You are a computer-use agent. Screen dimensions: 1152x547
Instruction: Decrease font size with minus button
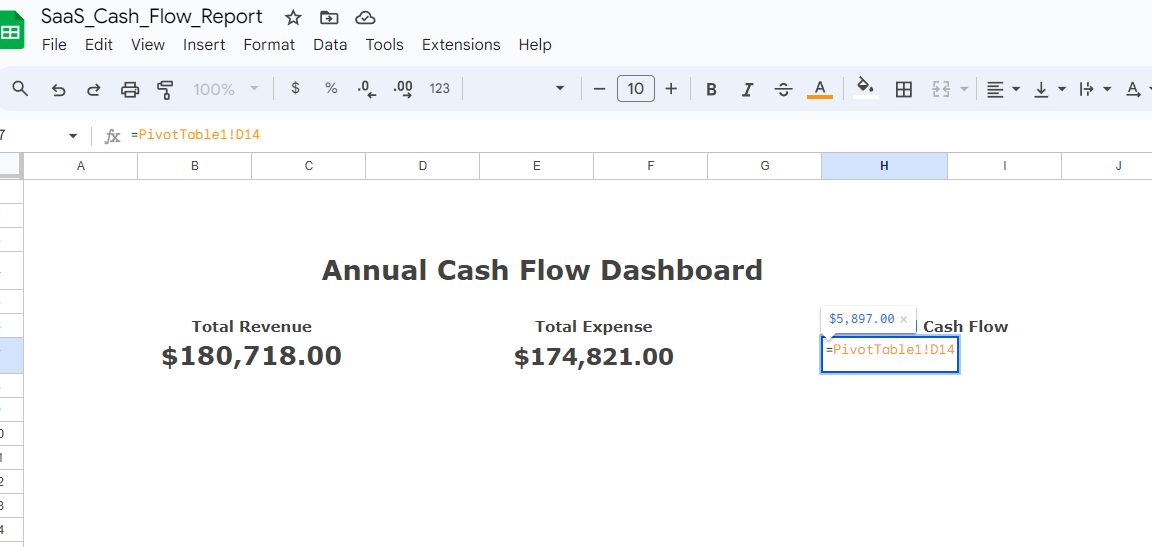point(600,89)
